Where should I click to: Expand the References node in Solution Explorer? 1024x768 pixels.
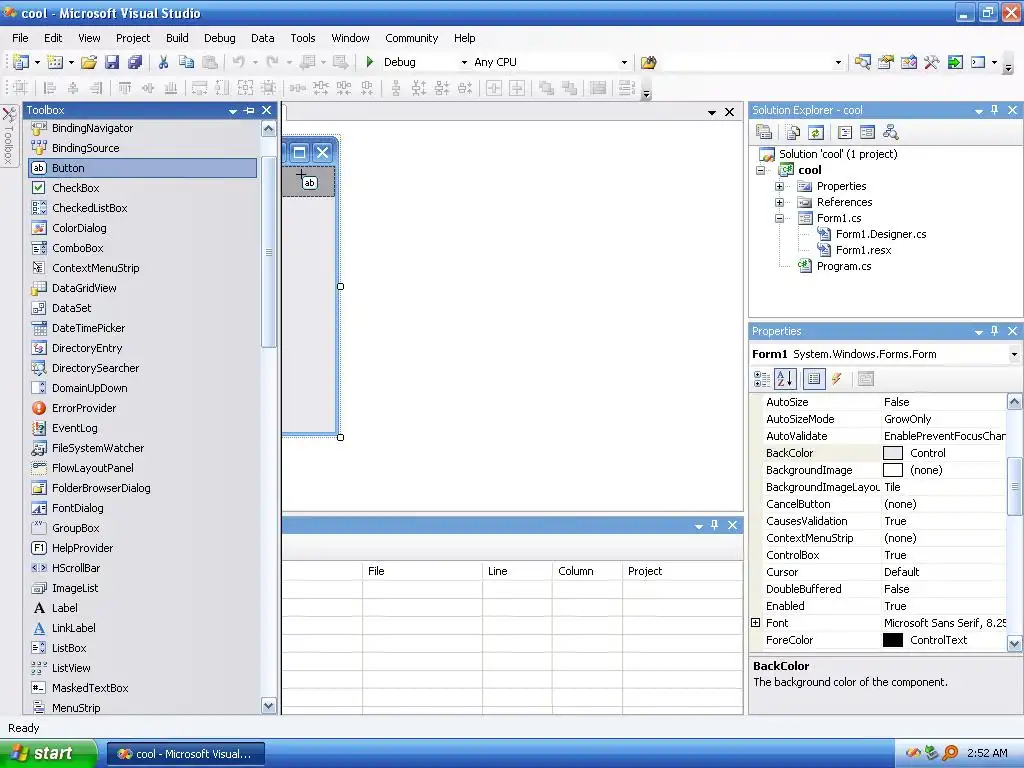coord(779,202)
